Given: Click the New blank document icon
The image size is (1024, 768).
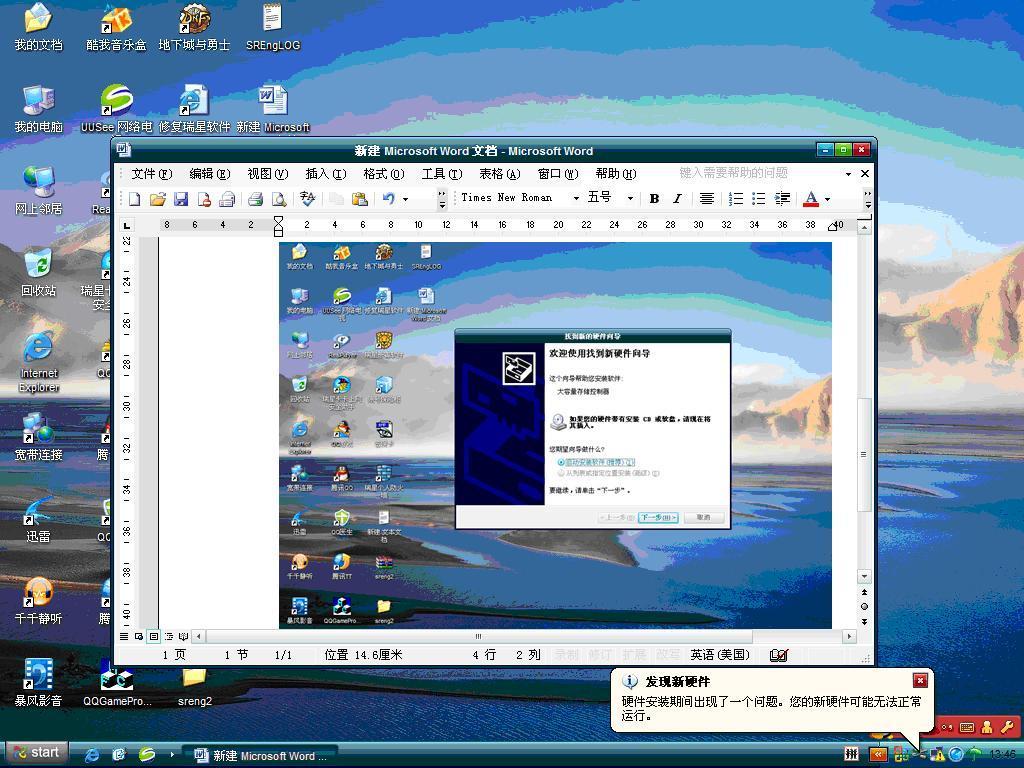Looking at the screenshot, I should [134, 199].
